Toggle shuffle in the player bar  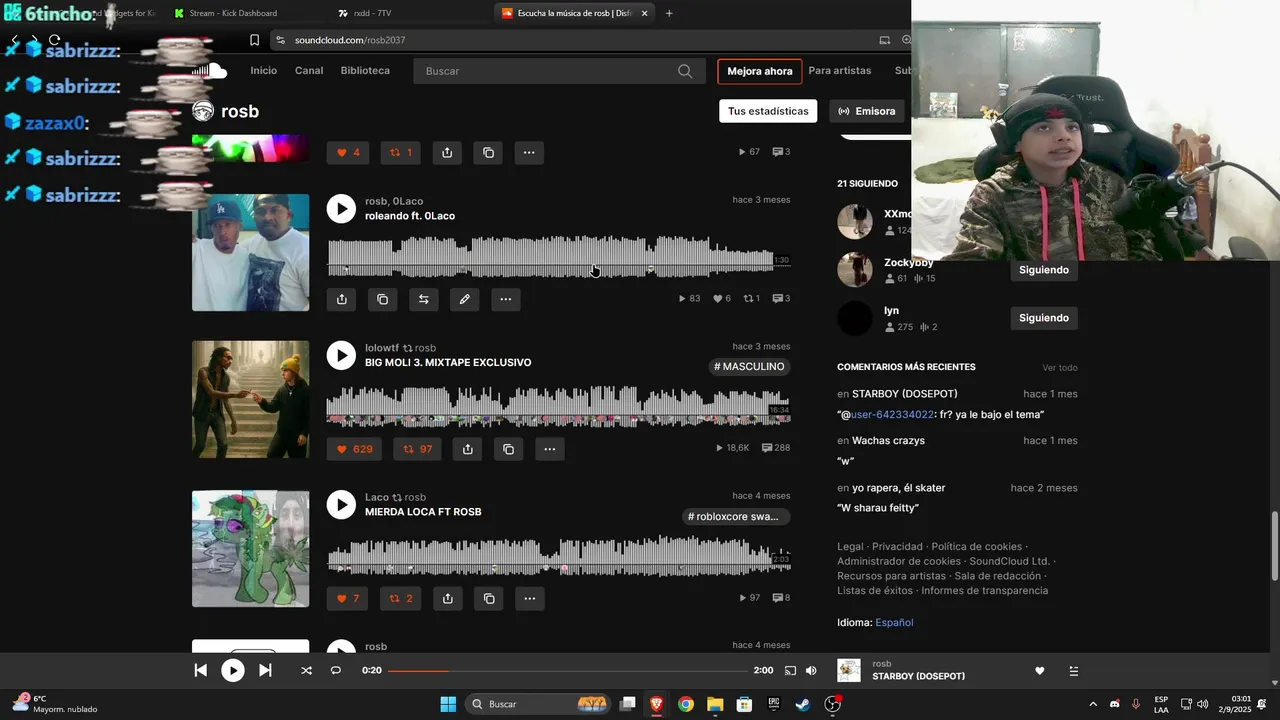tap(306, 671)
